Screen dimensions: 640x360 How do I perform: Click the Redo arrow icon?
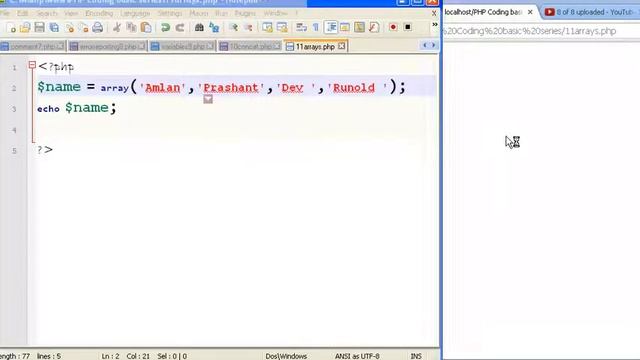[x=180, y=28]
